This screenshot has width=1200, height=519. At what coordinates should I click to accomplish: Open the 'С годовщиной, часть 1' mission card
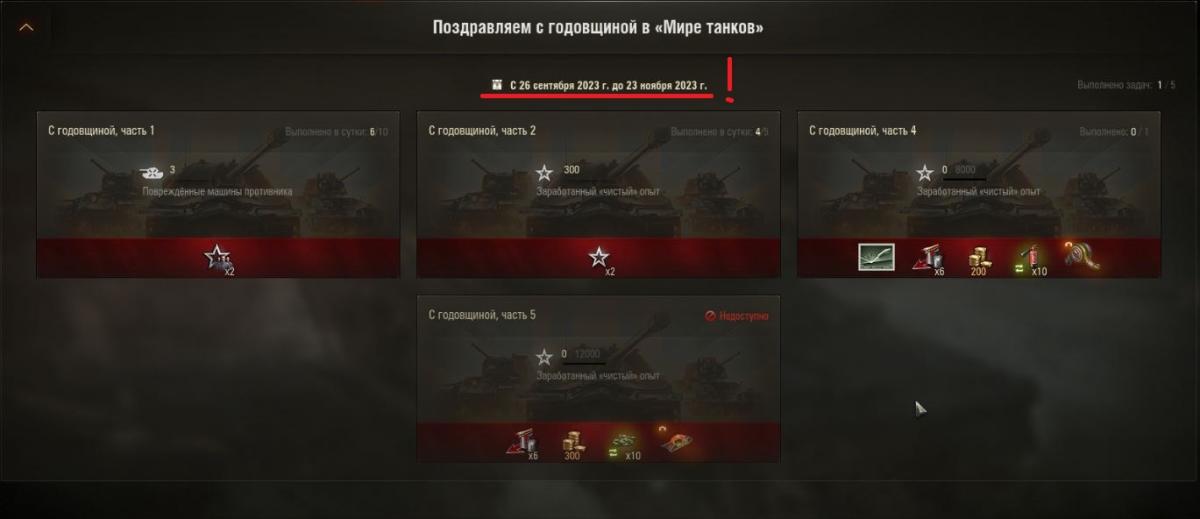[218, 194]
